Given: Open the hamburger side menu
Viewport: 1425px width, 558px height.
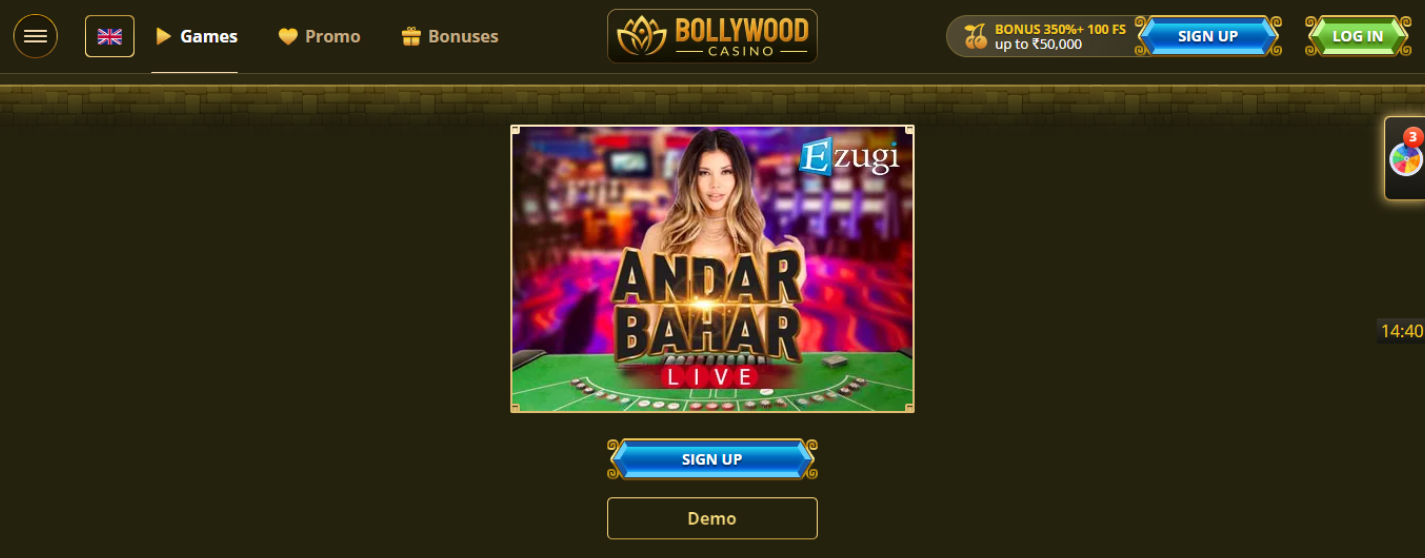Looking at the screenshot, I should 35,36.
